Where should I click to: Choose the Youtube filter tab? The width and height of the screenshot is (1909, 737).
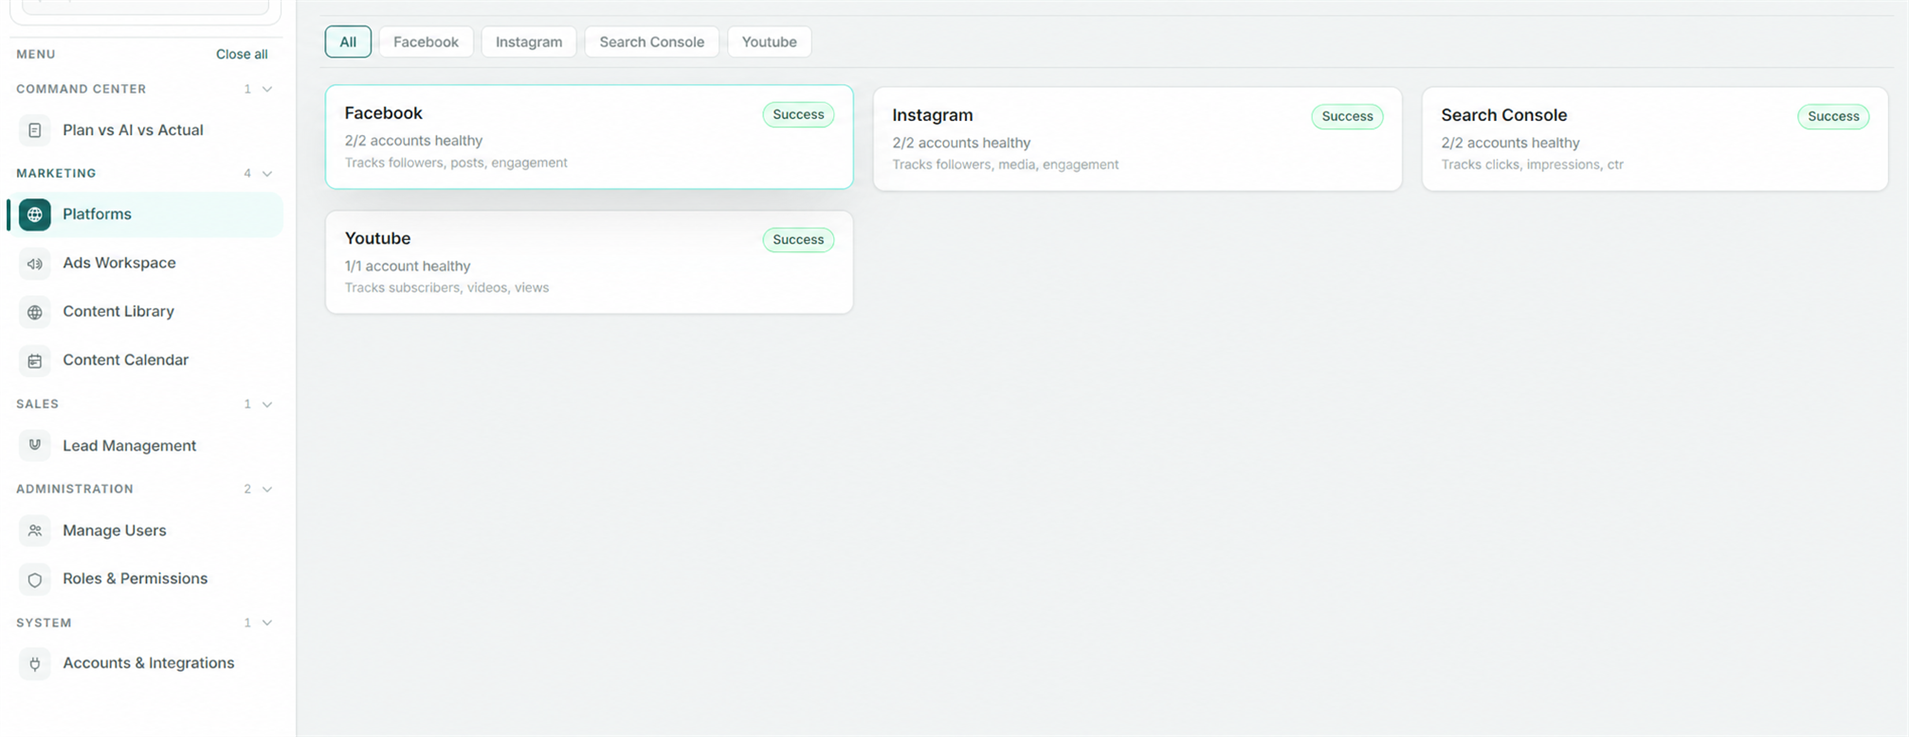point(769,42)
